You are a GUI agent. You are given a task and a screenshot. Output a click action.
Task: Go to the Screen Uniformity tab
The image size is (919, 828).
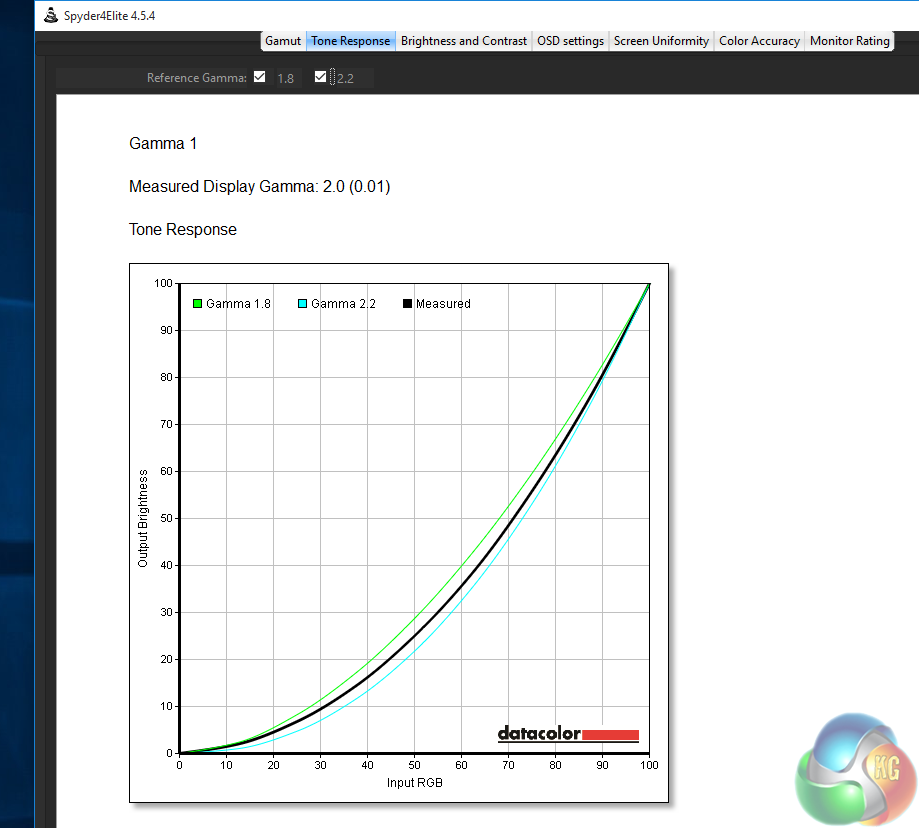coord(661,41)
